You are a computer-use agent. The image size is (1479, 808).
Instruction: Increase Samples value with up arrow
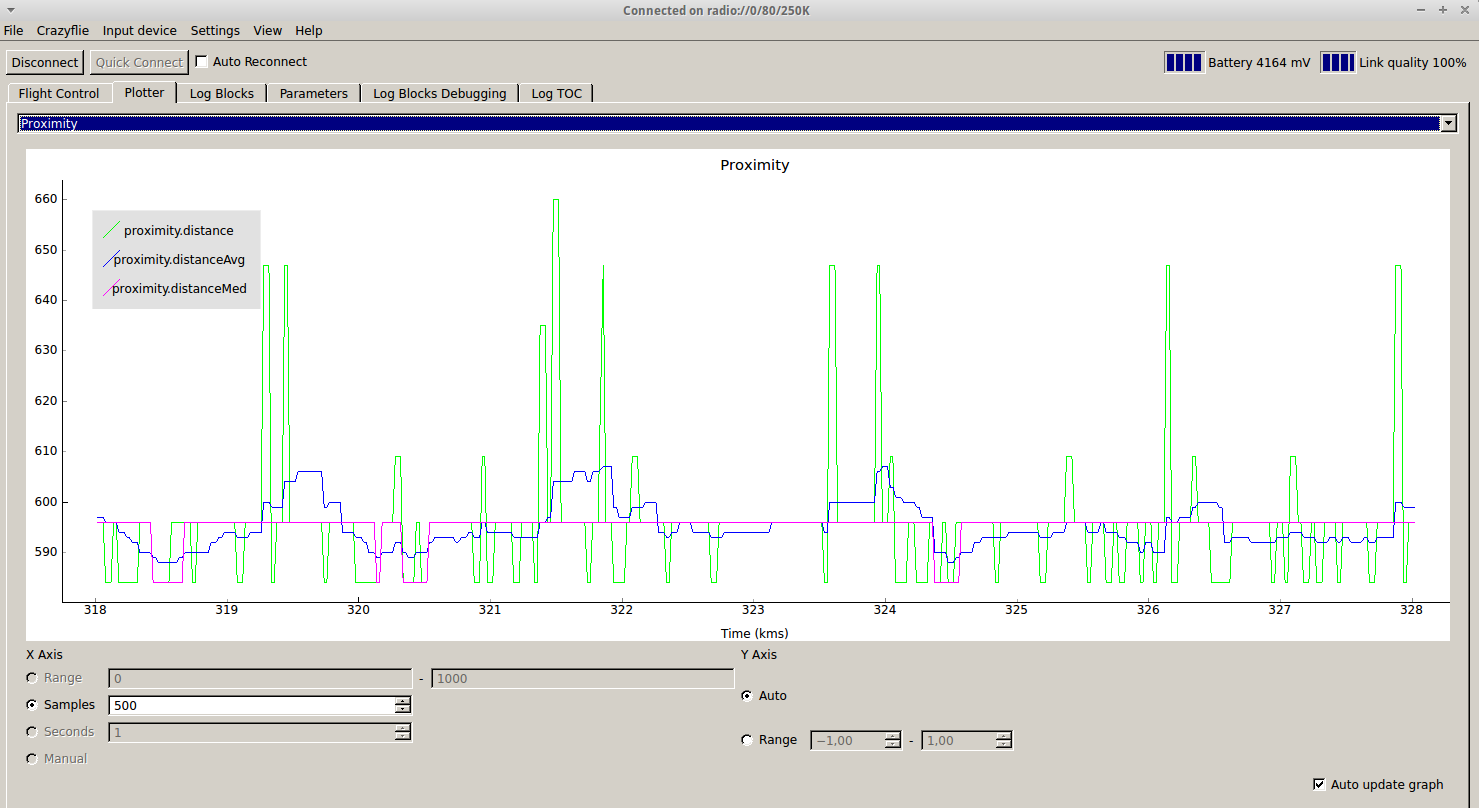pos(402,700)
